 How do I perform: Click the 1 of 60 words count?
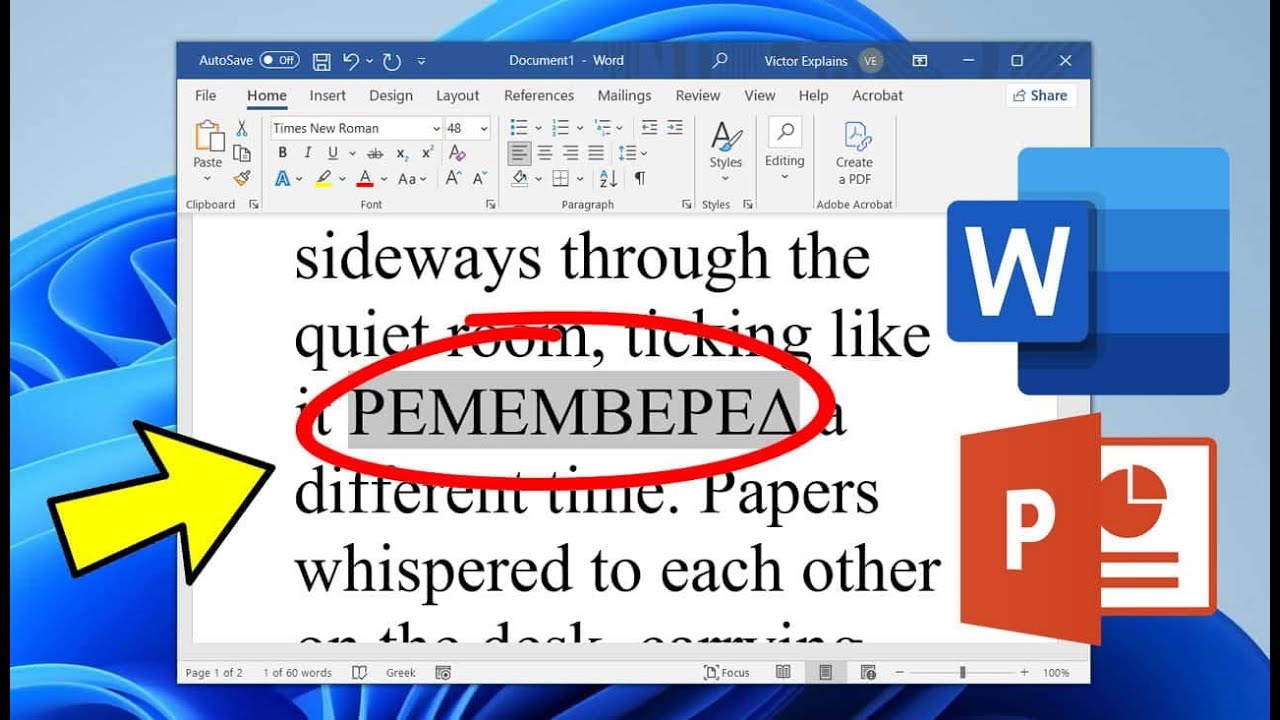click(x=297, y=673)
